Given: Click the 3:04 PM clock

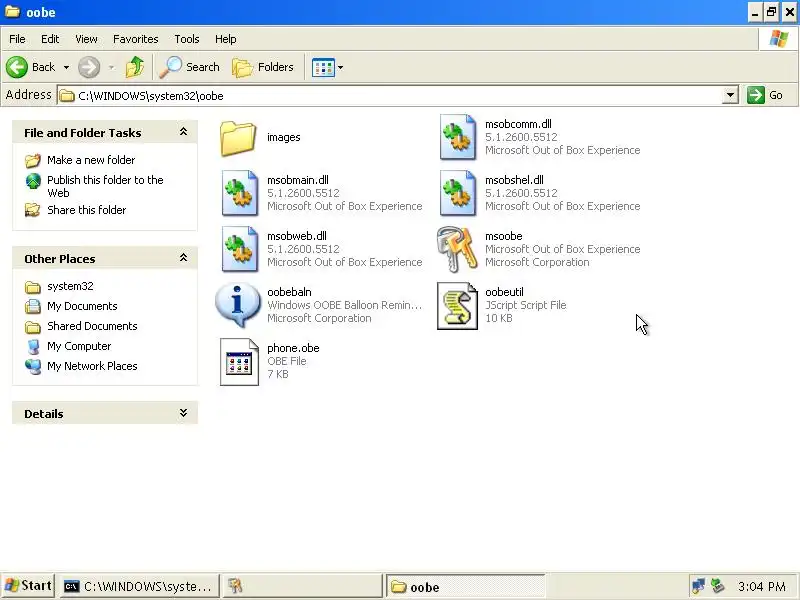Looking at the screenshot, I should click(x=762, y=587).
